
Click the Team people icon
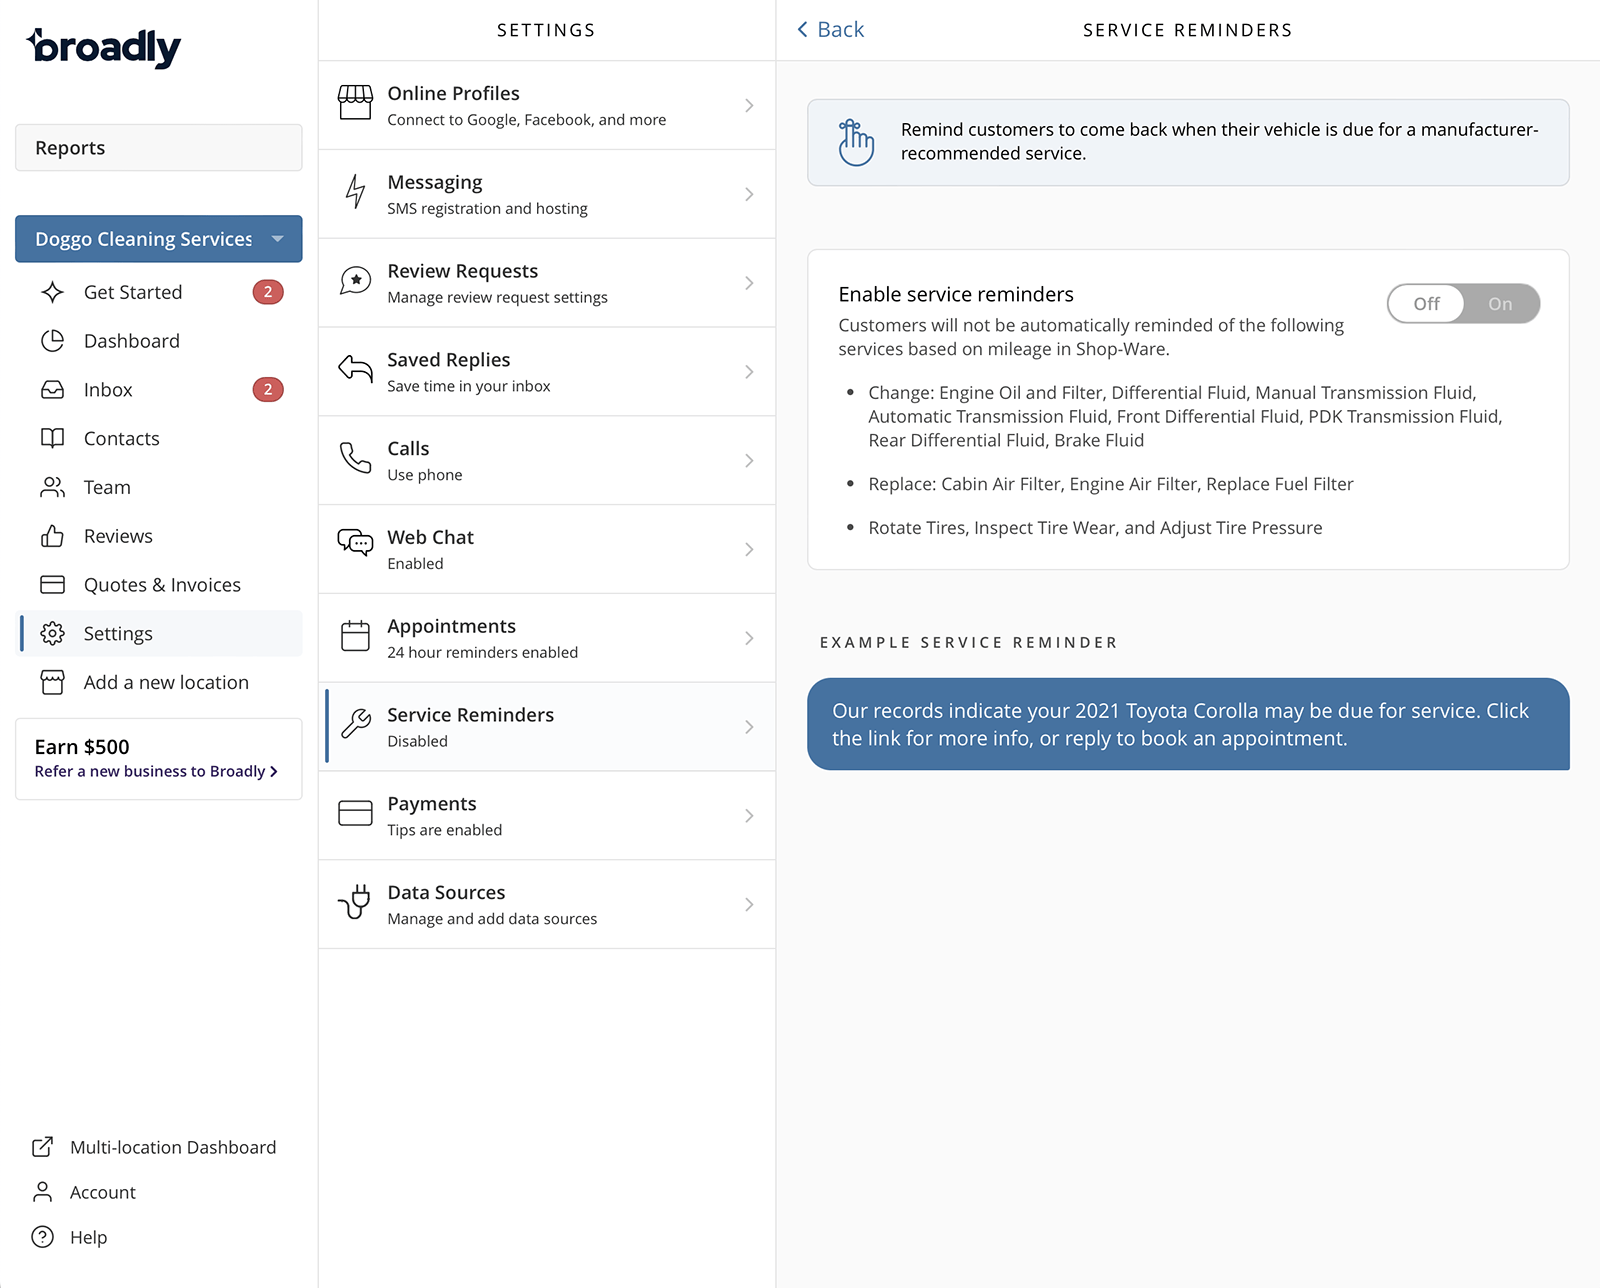coord(53,487)
